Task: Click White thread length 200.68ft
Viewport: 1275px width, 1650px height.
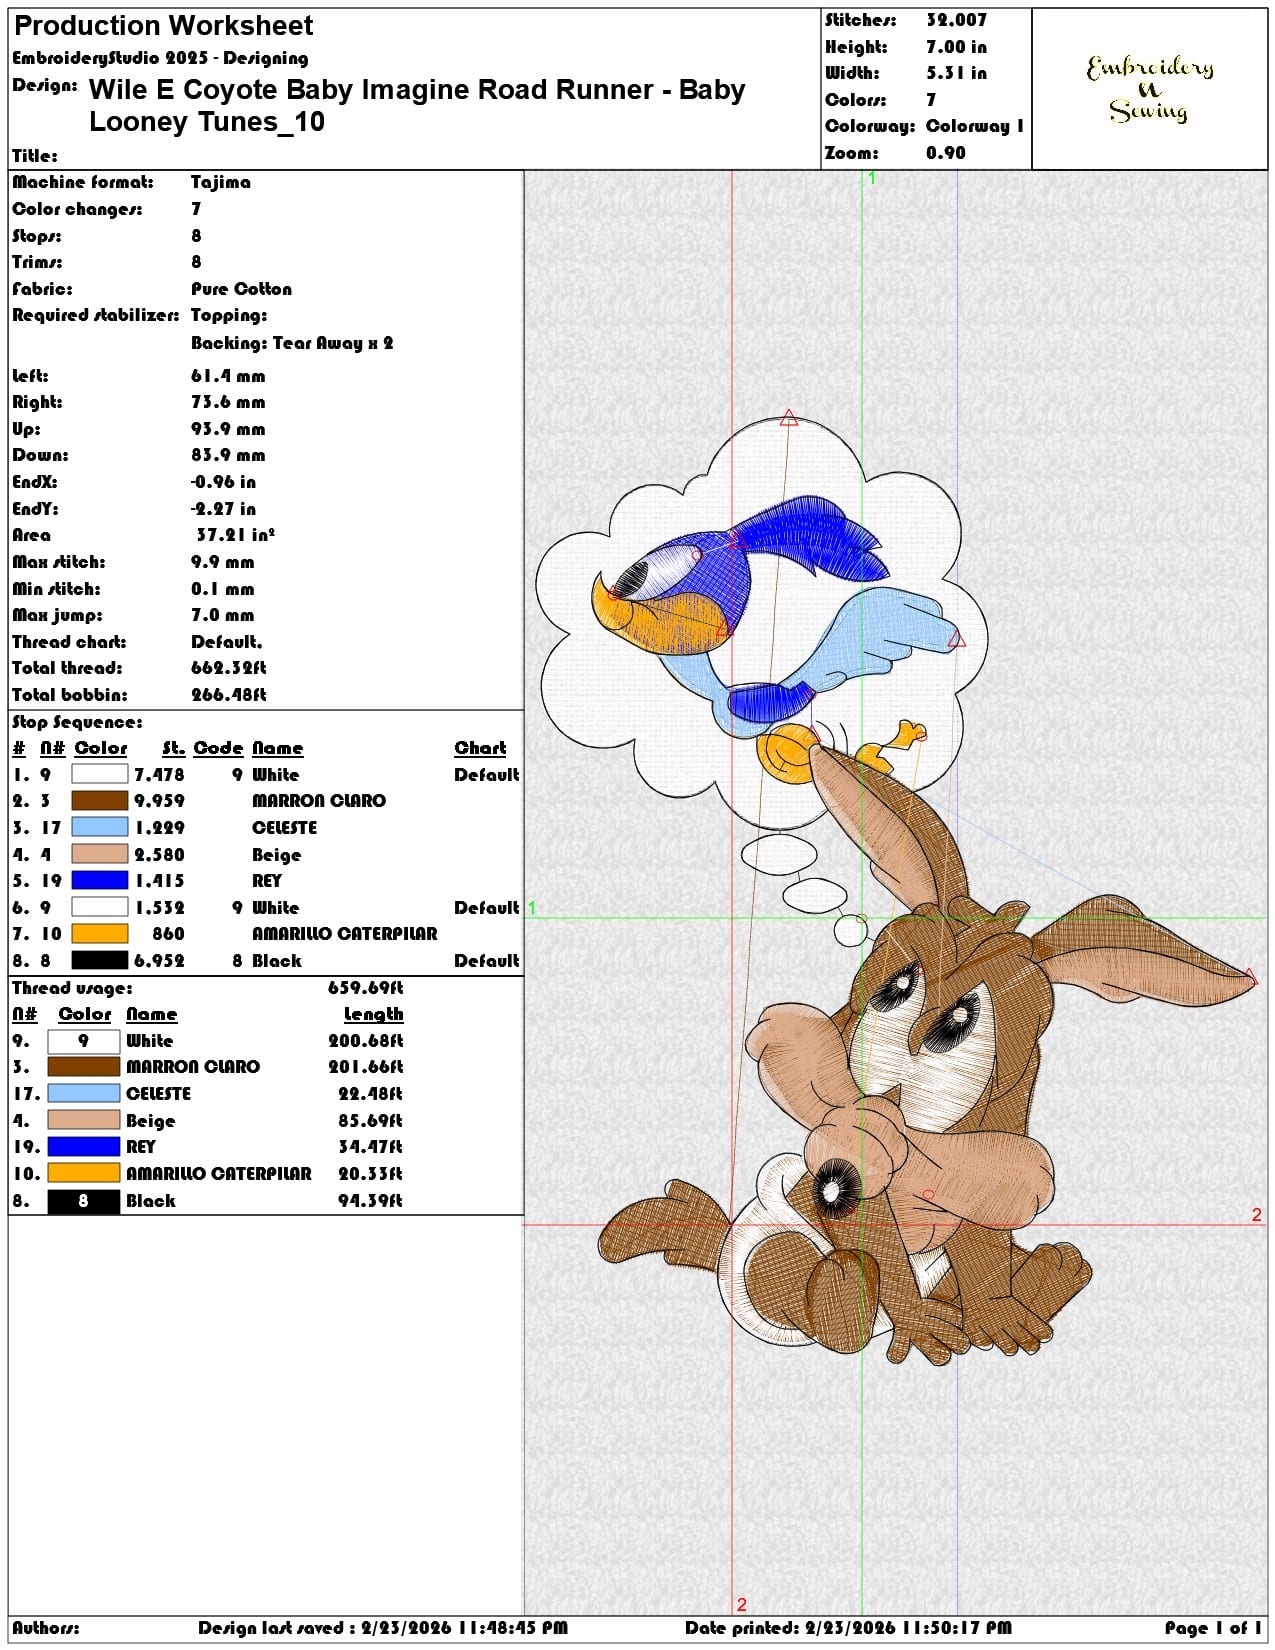Action: tap(366, 1041)
